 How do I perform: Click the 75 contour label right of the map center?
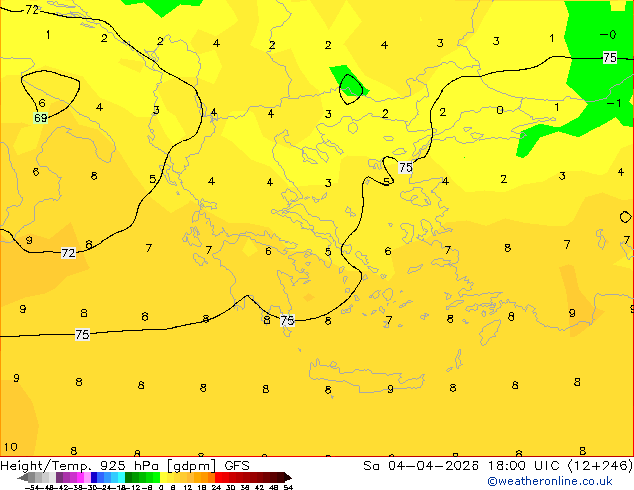[x=405, y=168]
